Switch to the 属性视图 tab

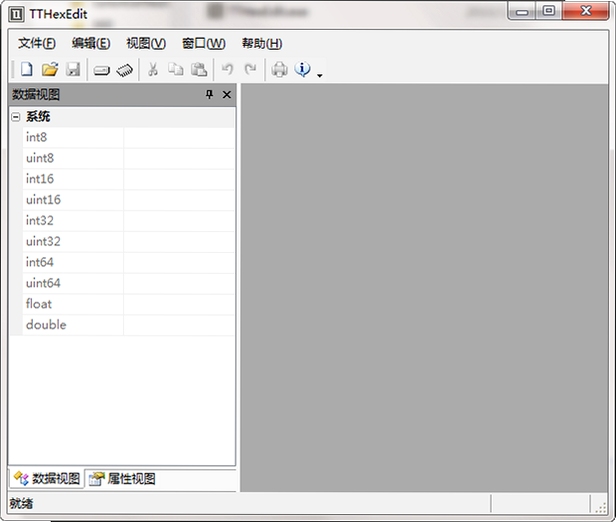click(x=122, y=478)
